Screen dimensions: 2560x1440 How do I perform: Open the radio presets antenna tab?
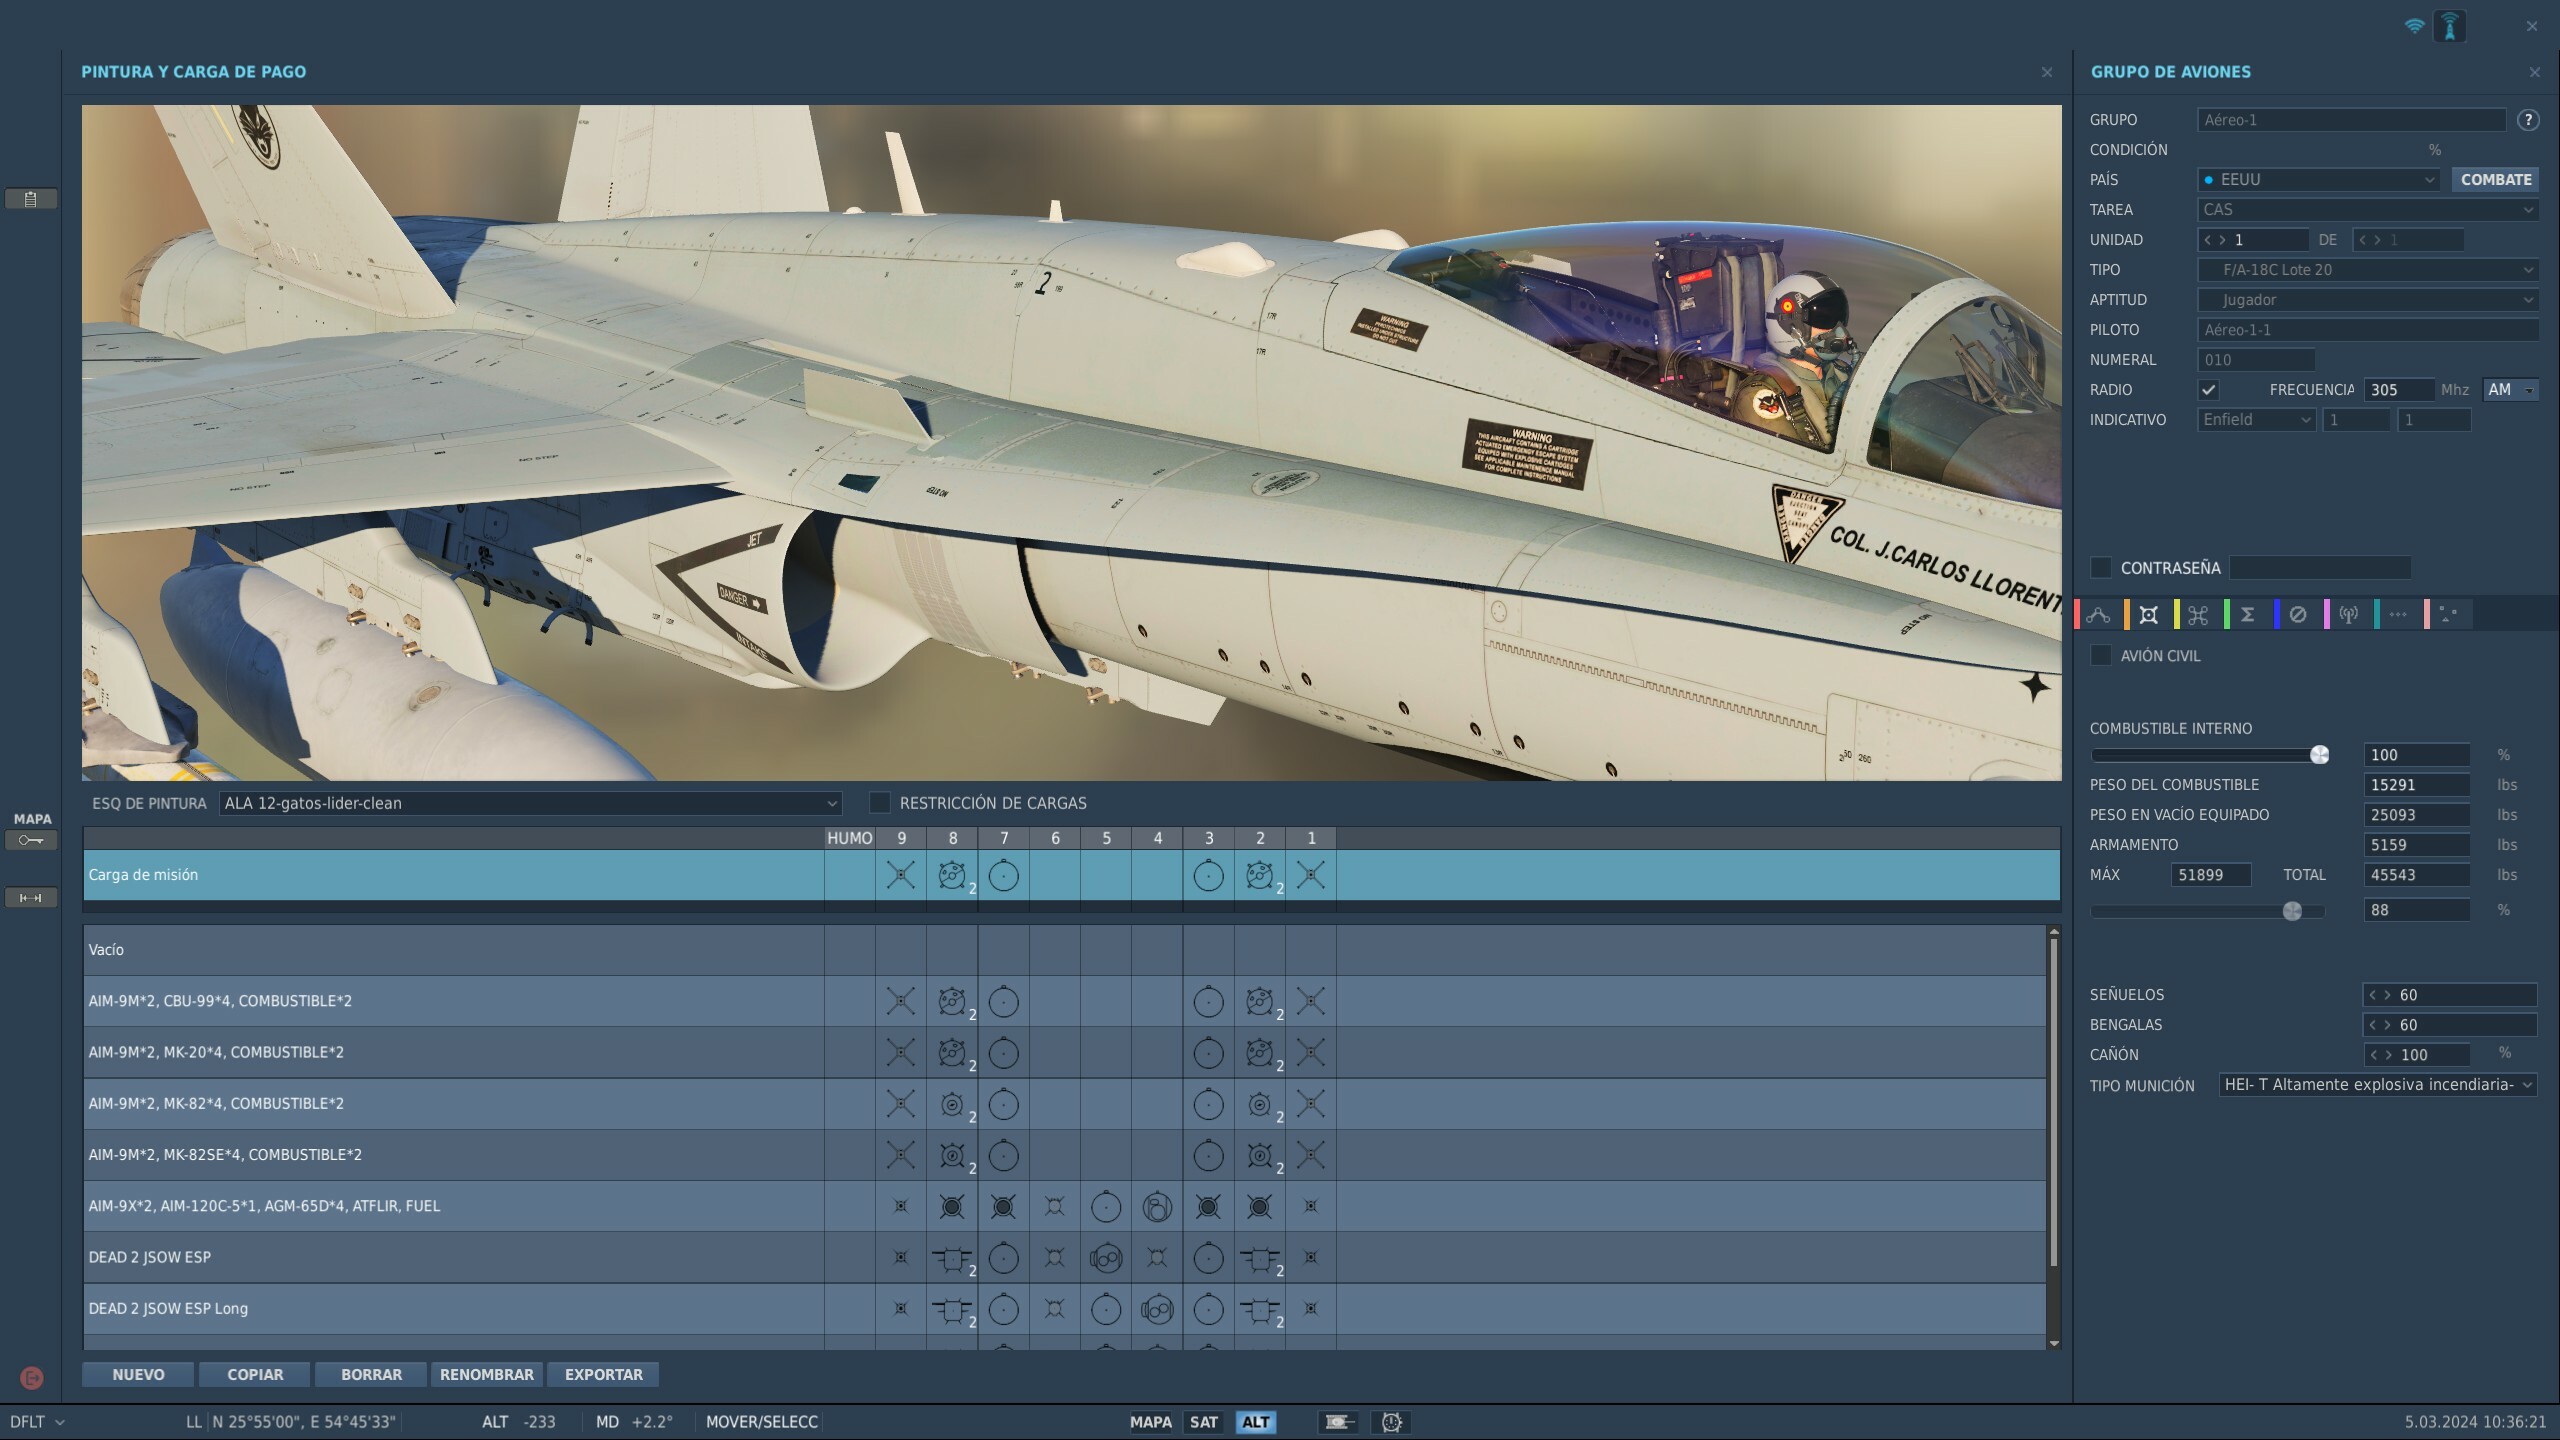(2348, 615)
